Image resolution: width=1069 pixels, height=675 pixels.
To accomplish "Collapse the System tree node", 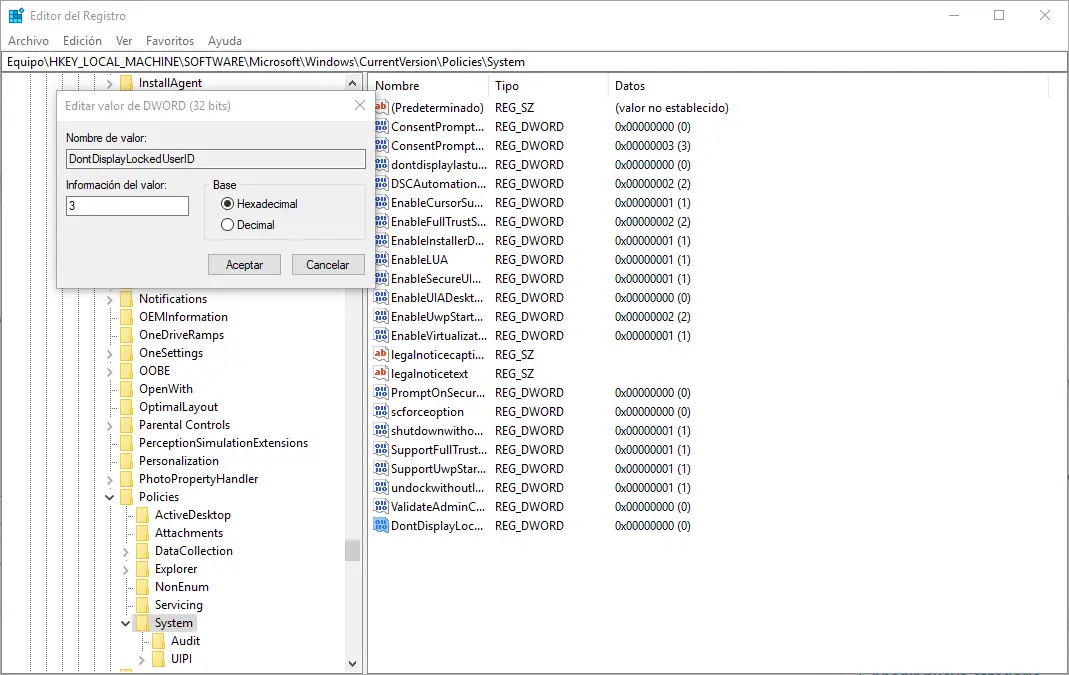I will tap(125, 623).
